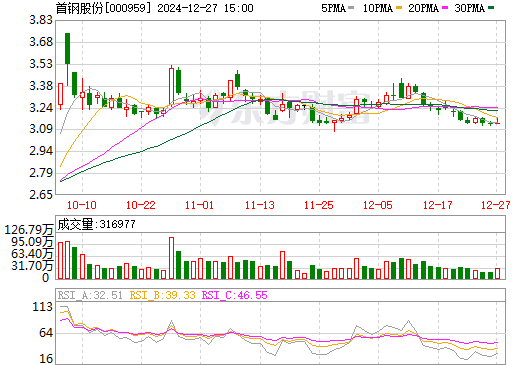Image resolution: width=520 pixels, height=365 pixels.
Task: Click the 3.38 price axis label
Action: pos(41,86)
